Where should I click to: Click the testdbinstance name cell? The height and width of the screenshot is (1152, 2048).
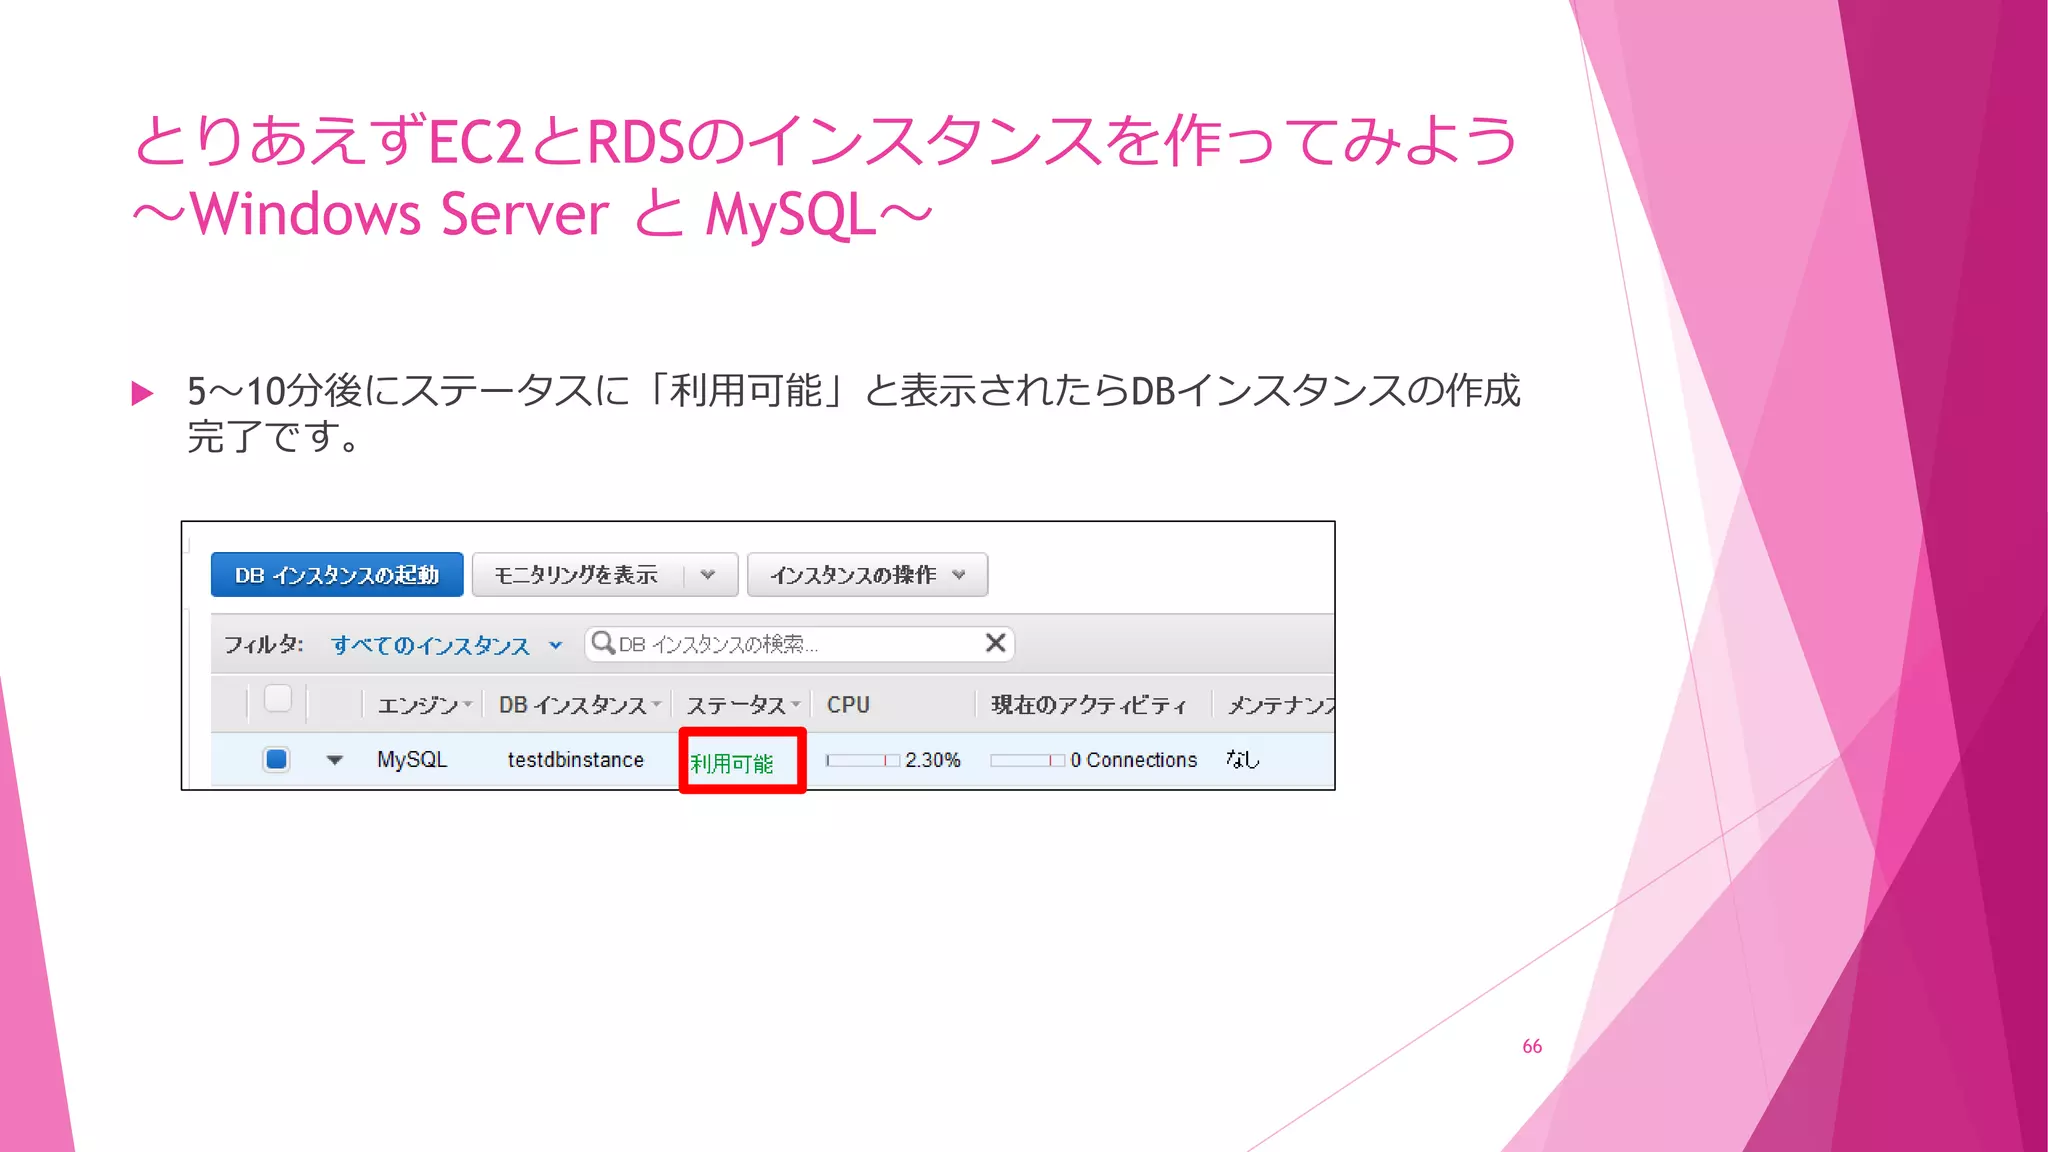pos(576,760)
